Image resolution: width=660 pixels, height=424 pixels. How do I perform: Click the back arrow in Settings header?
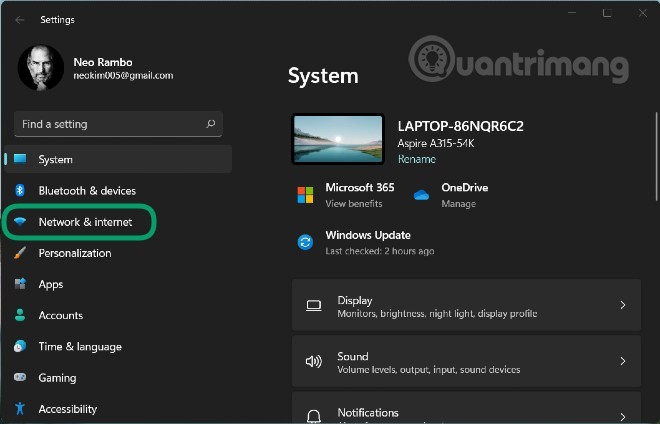pos(20,19)
